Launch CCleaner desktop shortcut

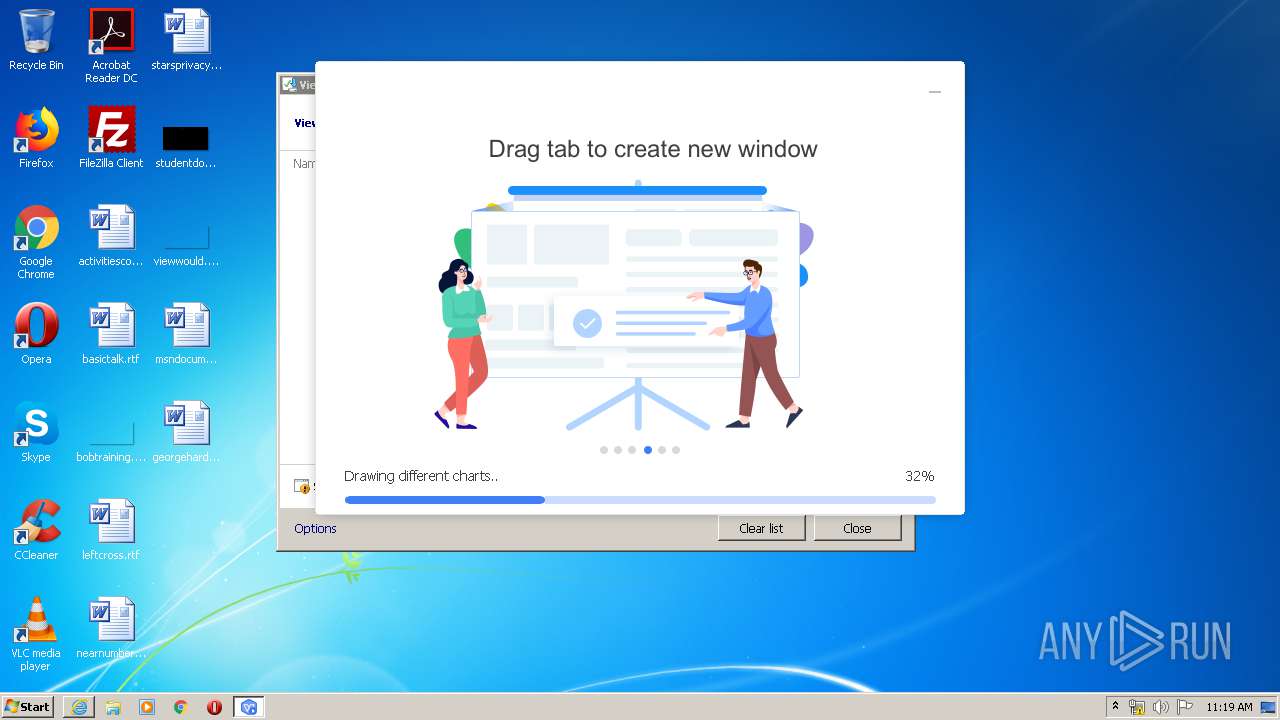36,530
